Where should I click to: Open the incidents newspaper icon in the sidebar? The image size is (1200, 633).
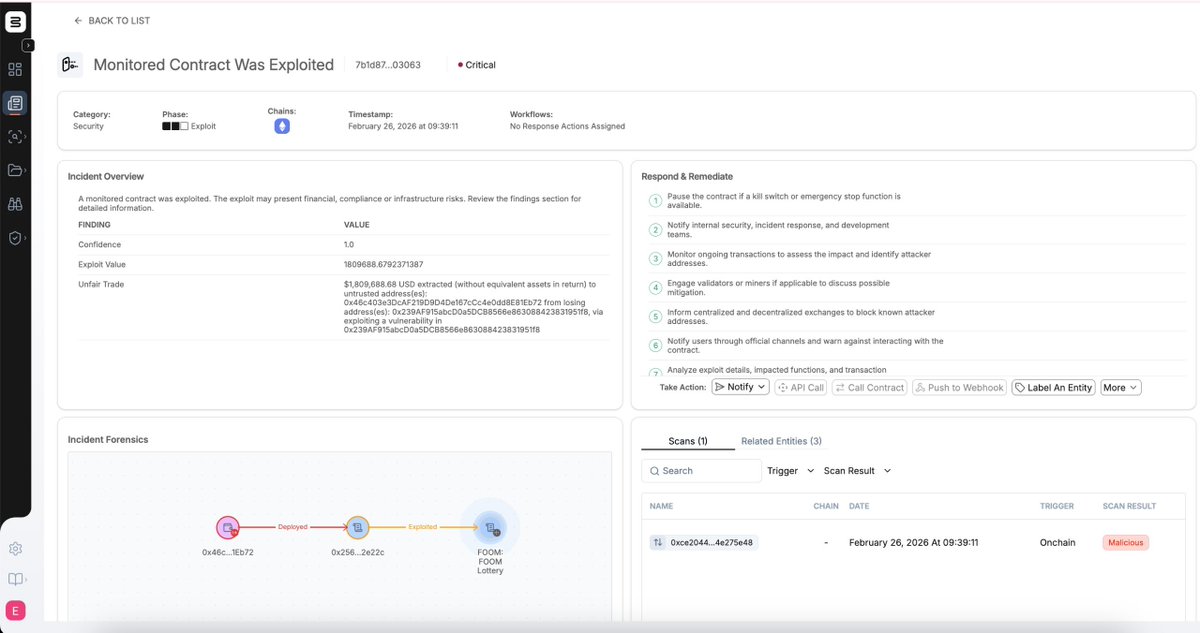[15, 102]
